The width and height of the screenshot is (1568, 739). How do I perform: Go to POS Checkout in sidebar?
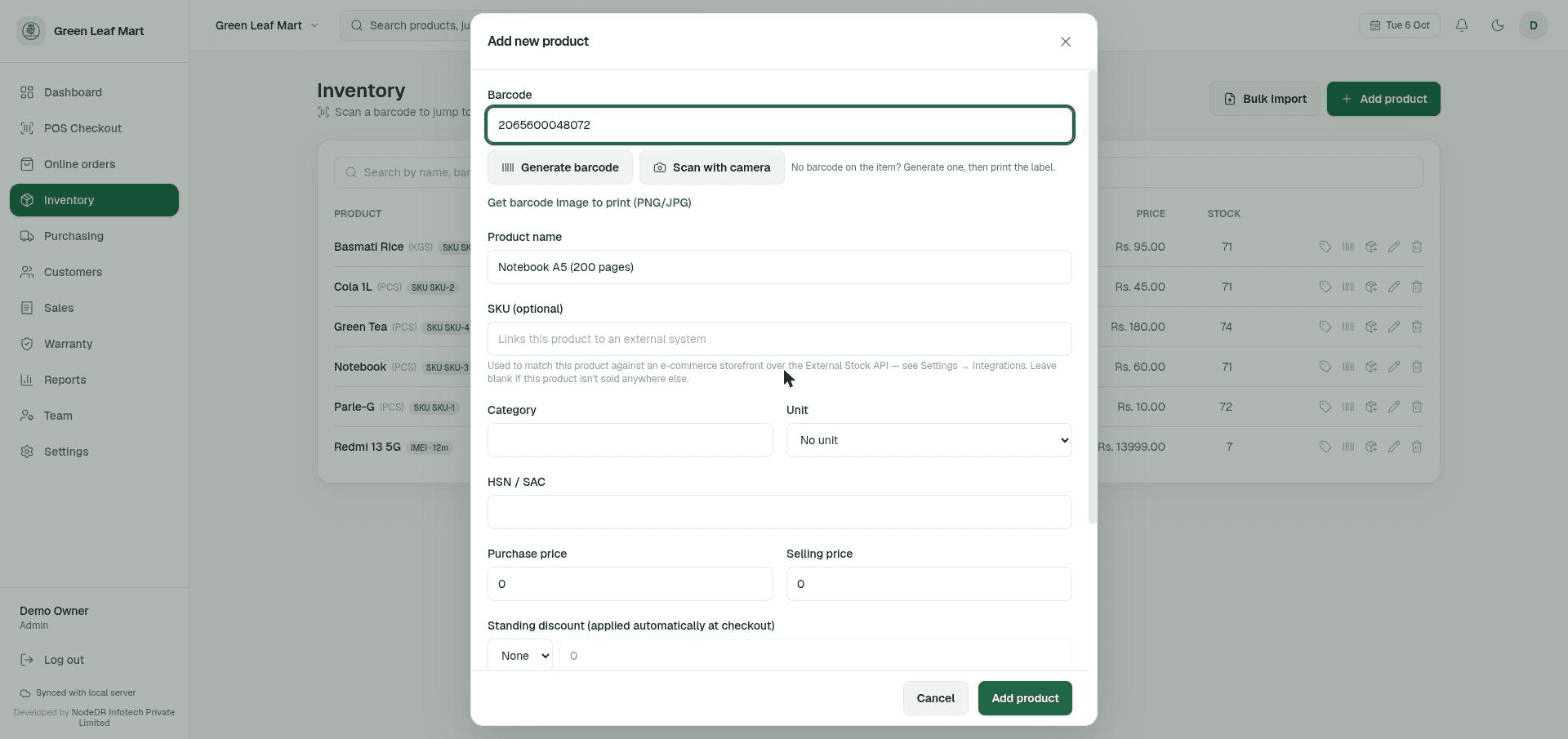[x=94, y=128]
